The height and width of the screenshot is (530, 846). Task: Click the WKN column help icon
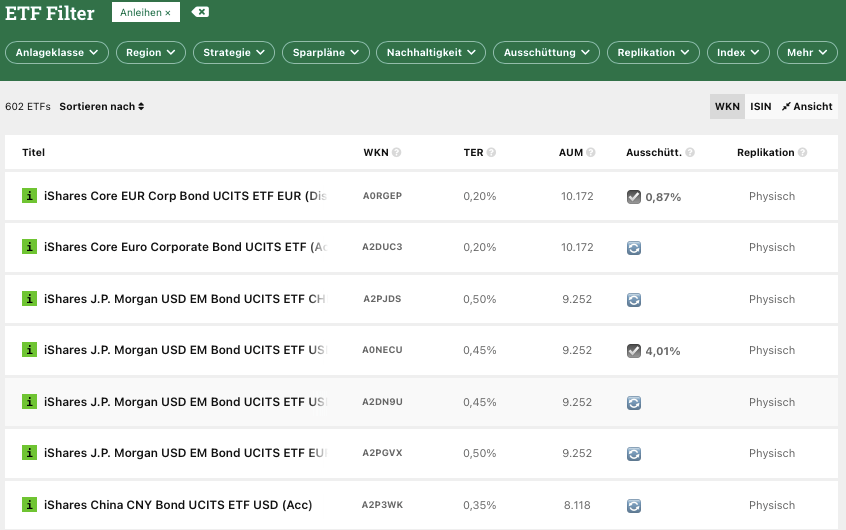pyautogui.click(x=397, y=153)
